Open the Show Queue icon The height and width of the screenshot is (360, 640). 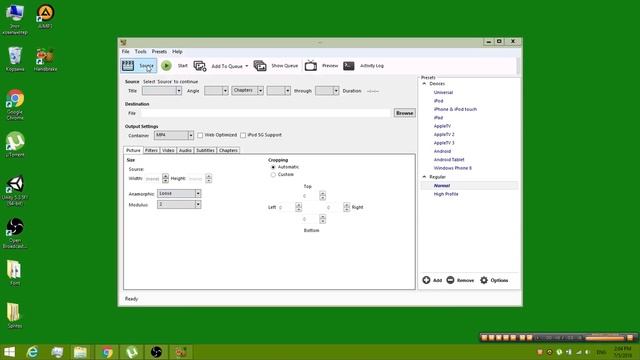coord(260,65)
